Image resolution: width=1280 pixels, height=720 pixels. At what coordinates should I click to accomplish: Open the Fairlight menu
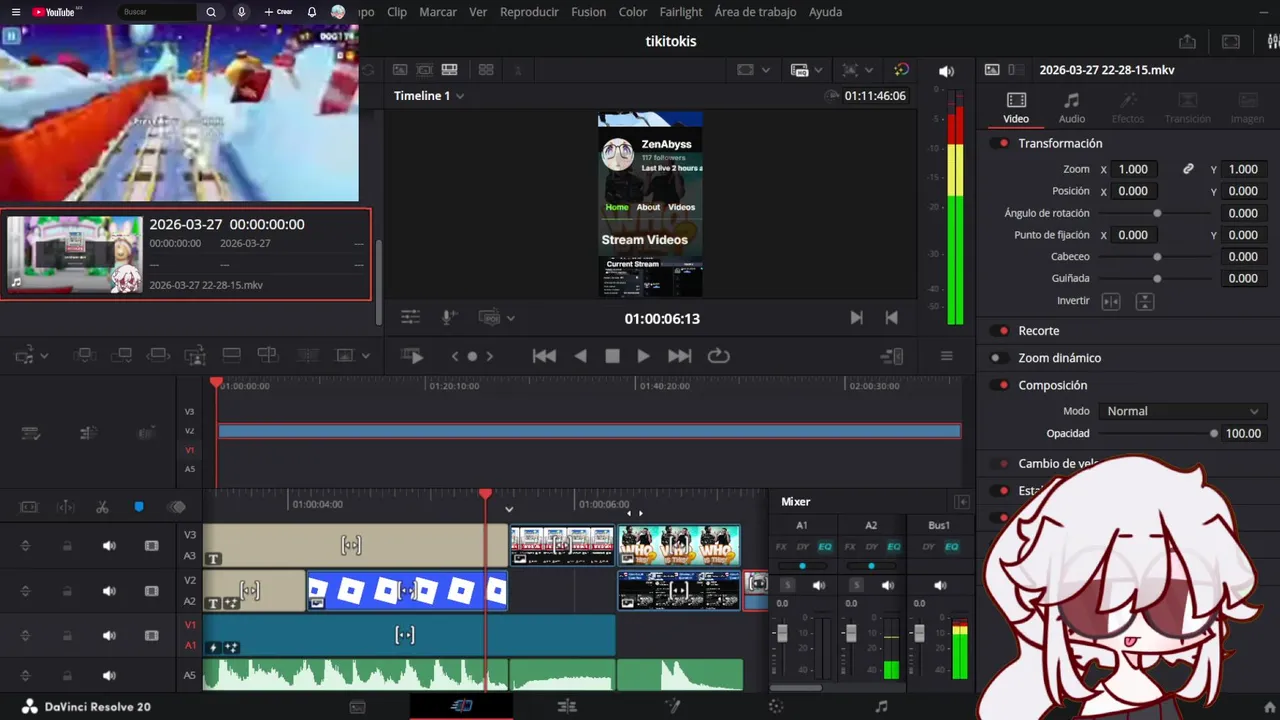coord(681,12)
